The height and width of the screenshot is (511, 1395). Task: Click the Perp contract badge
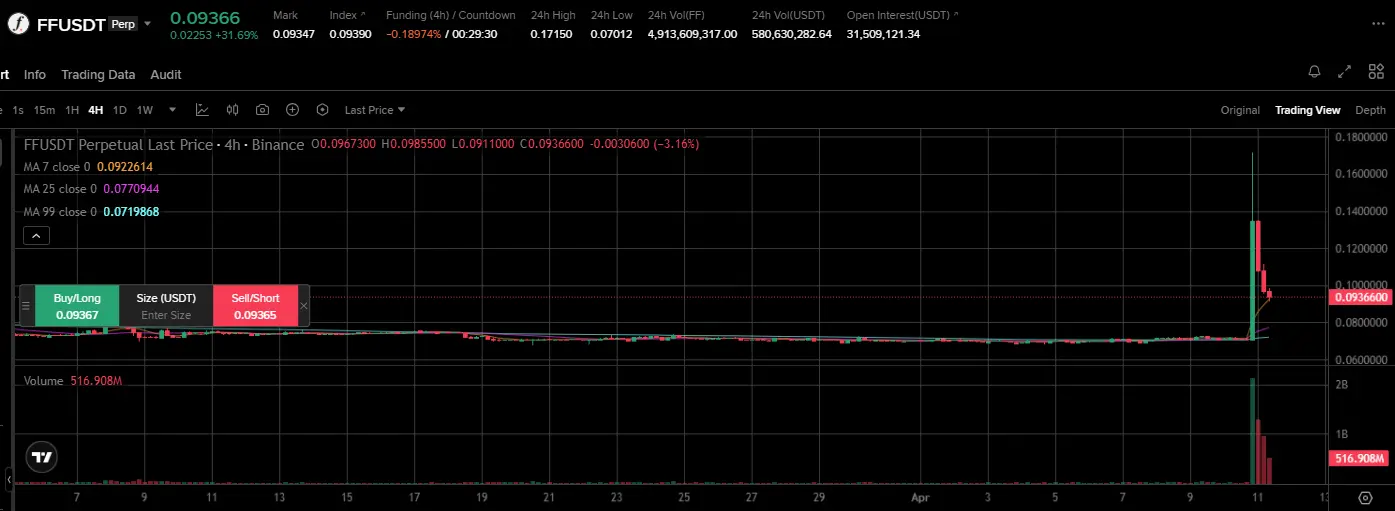123,24
